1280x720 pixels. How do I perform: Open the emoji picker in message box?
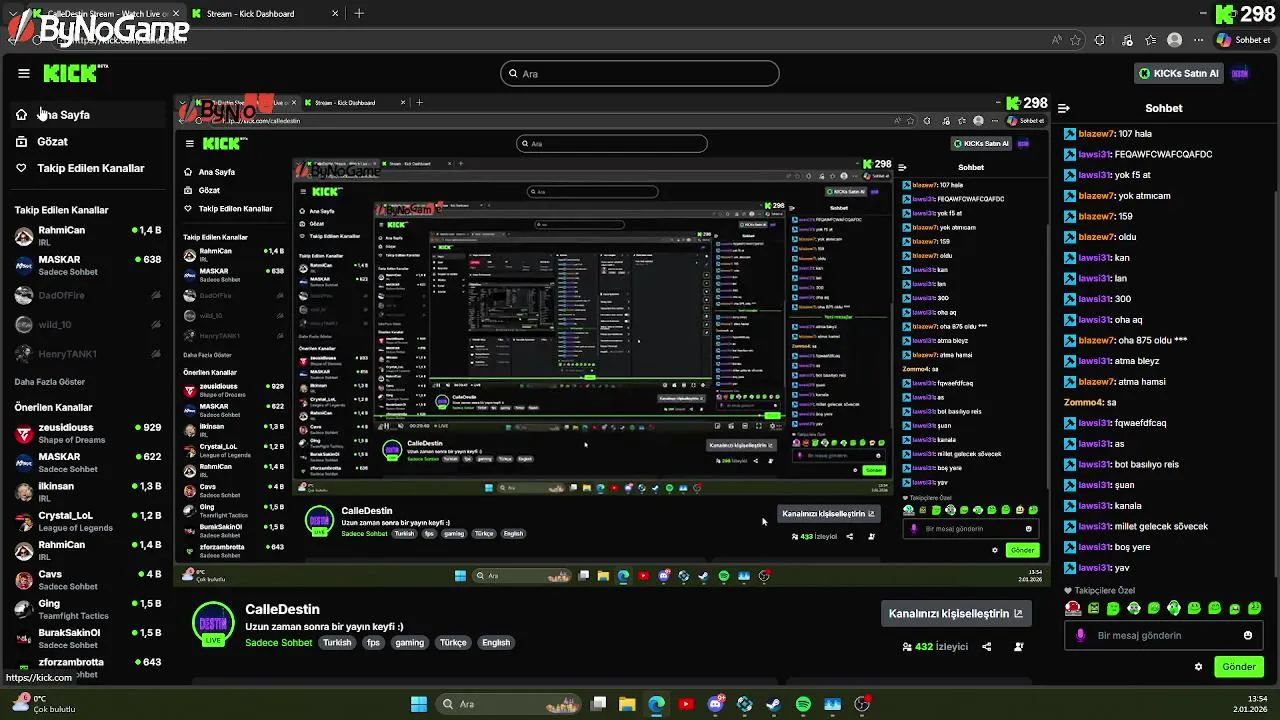[1248, 635]
